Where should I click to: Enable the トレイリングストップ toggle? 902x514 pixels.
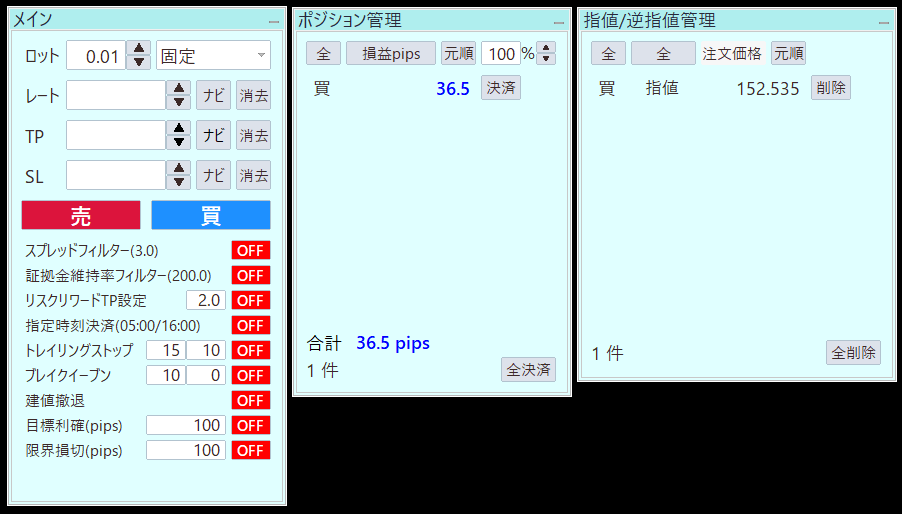250,350
